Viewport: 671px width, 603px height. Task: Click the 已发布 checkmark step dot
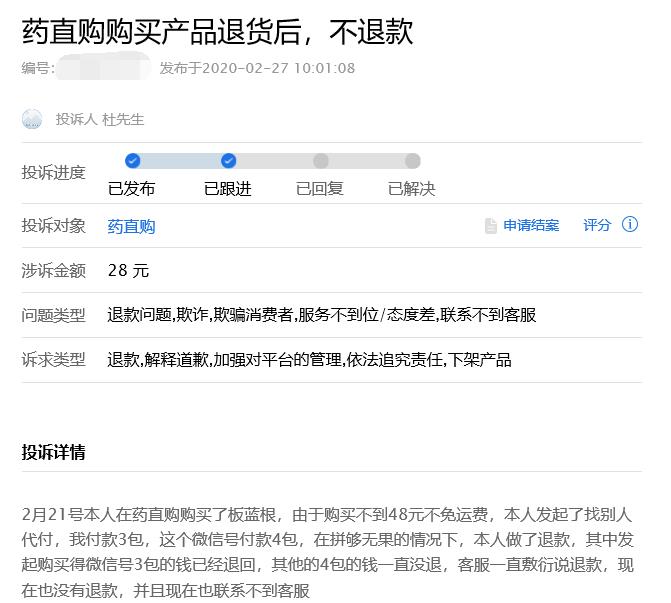tap(132, 161)
